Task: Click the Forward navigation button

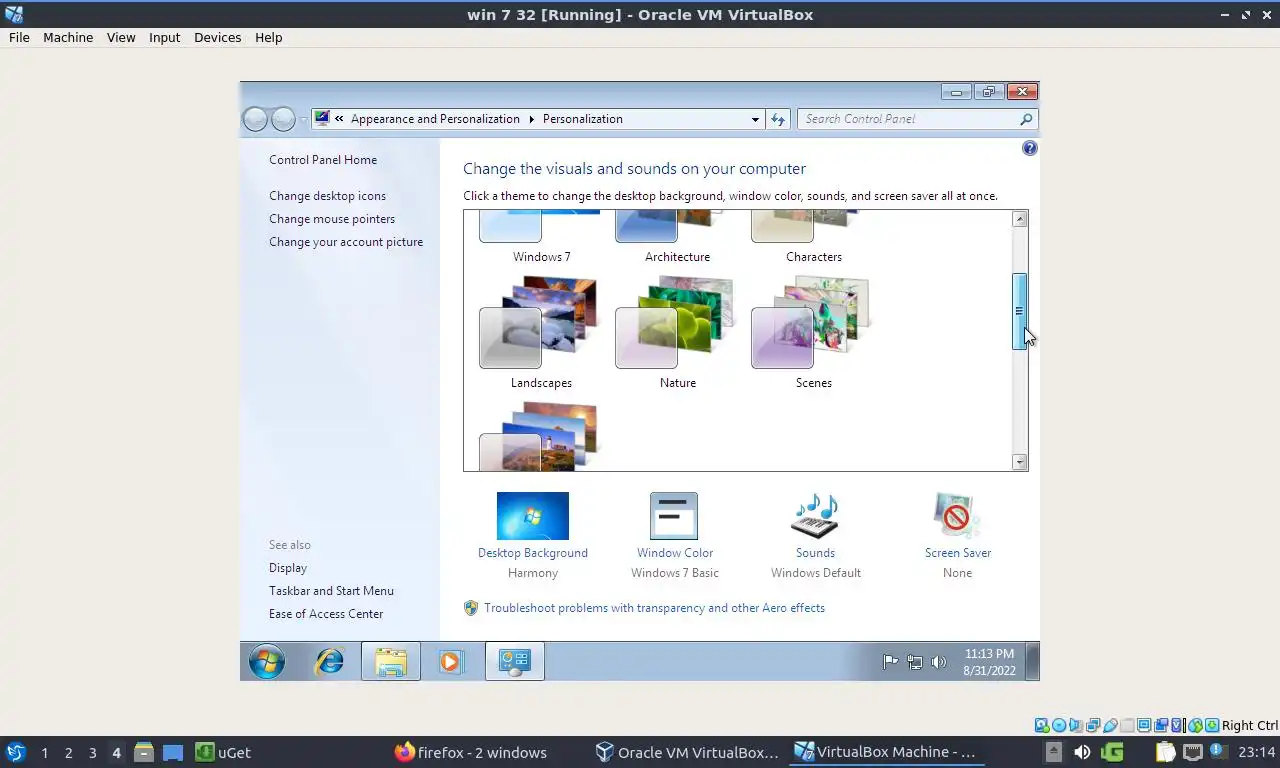Action: 284,119
